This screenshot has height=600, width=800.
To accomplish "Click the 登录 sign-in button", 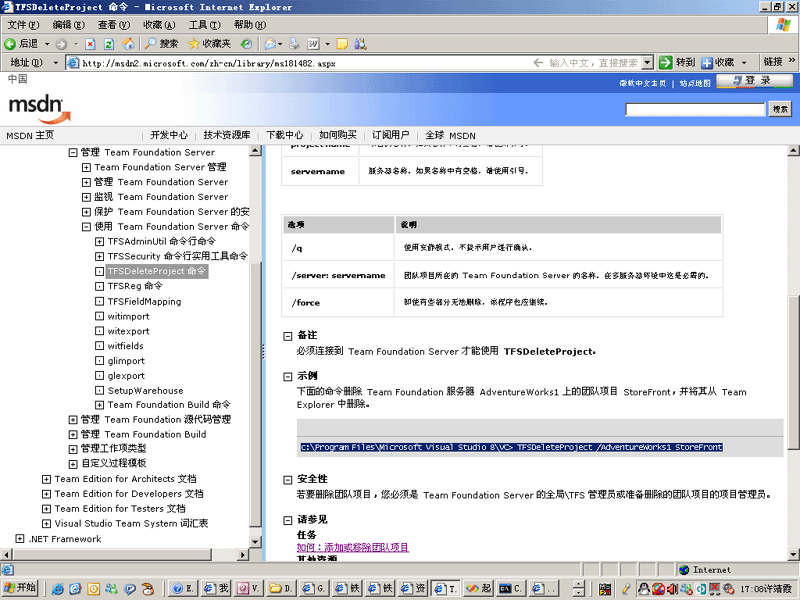I will [754, 81].
